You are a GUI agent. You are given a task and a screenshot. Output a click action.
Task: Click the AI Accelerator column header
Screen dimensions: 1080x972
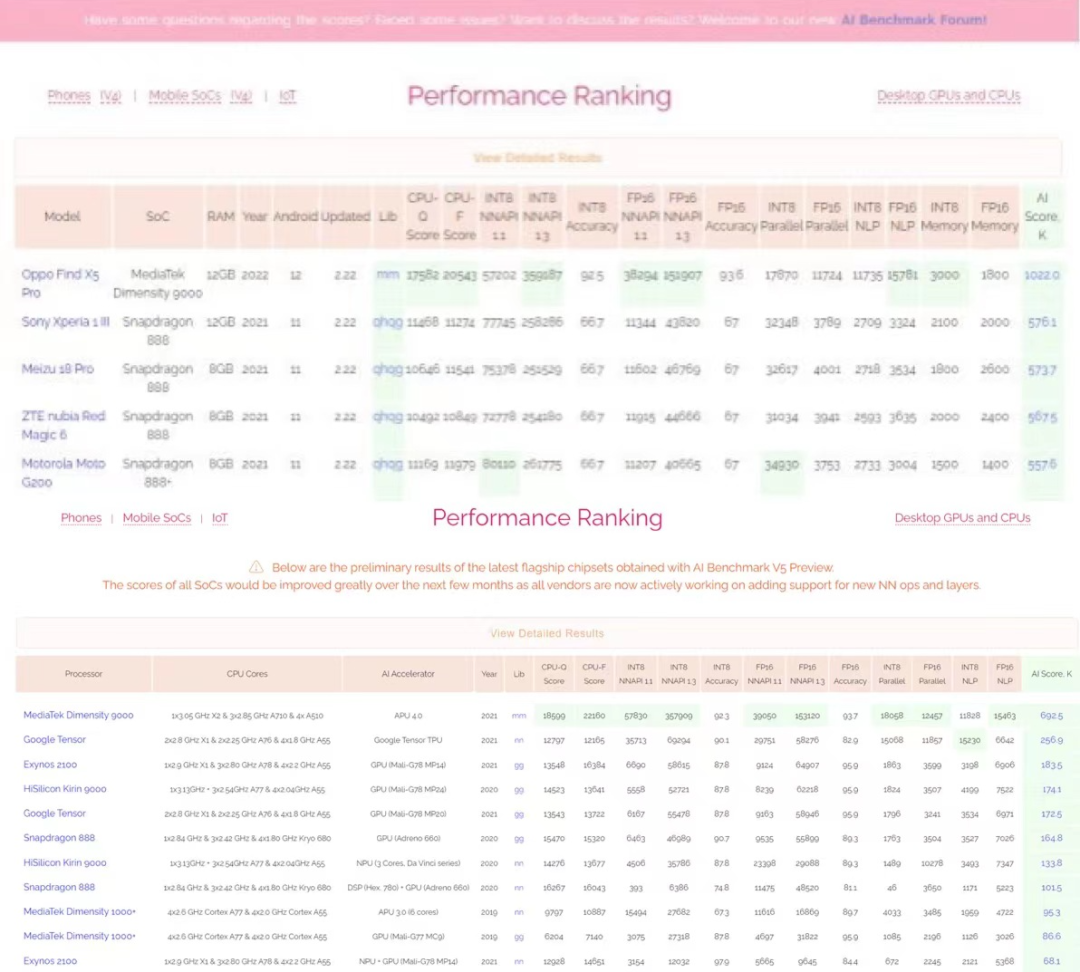click(x=406, y=674)
